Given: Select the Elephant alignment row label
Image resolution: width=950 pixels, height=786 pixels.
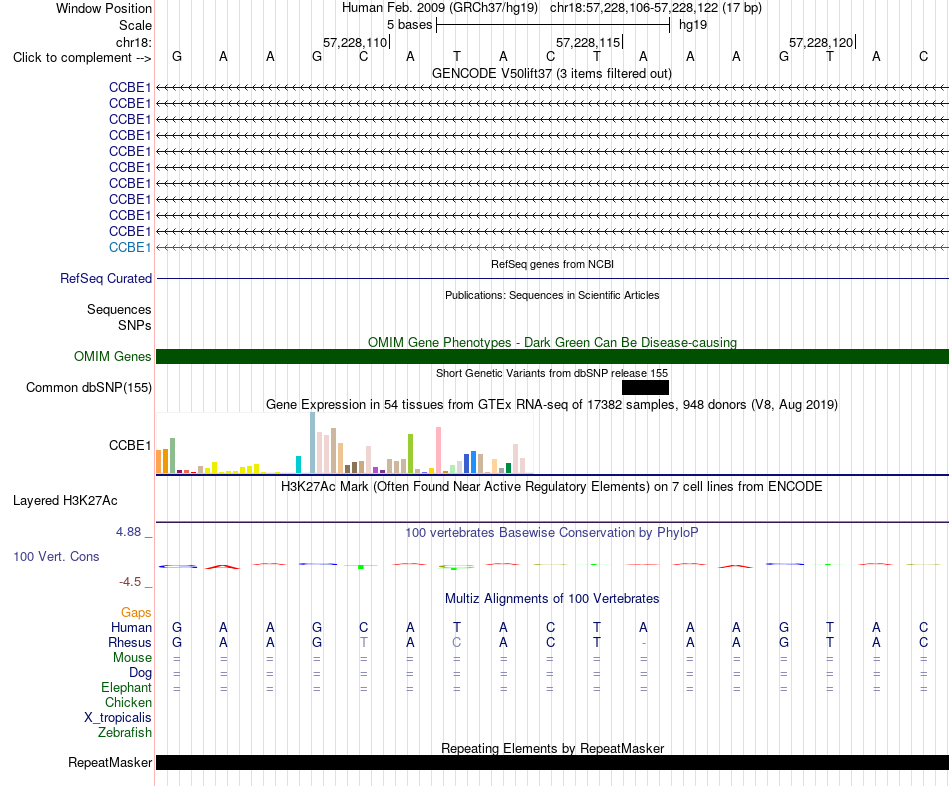Looking at the screenshot, I should tap(126, 687).
